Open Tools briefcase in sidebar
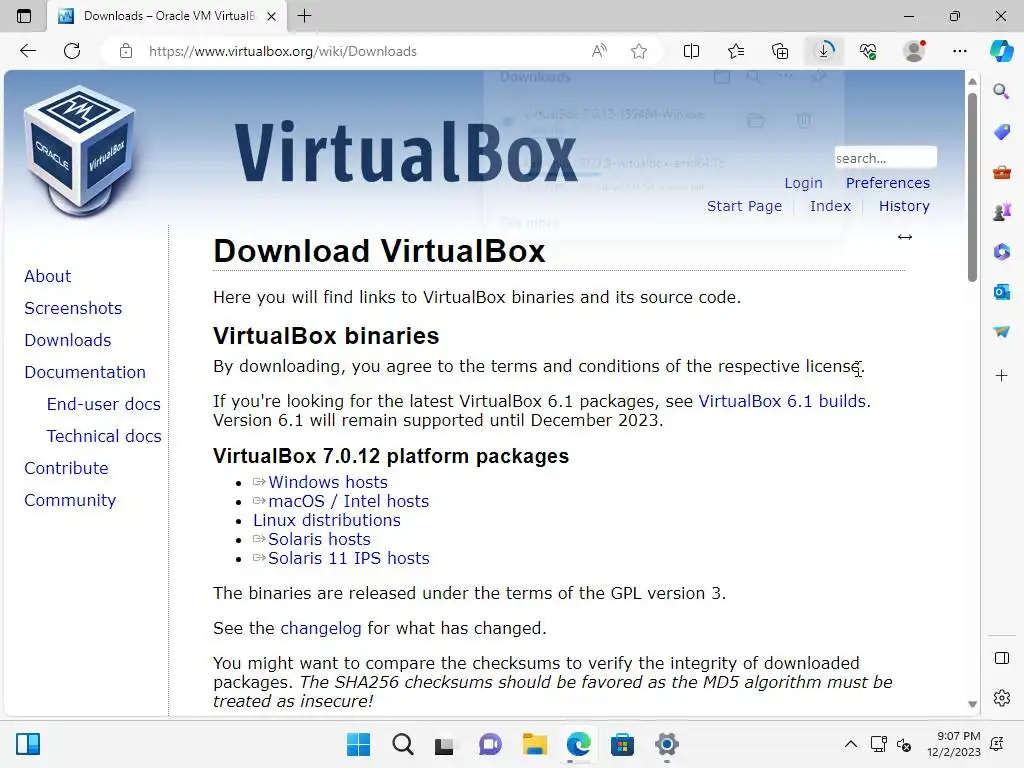 pyautogui.click(x=1001, y=172)
